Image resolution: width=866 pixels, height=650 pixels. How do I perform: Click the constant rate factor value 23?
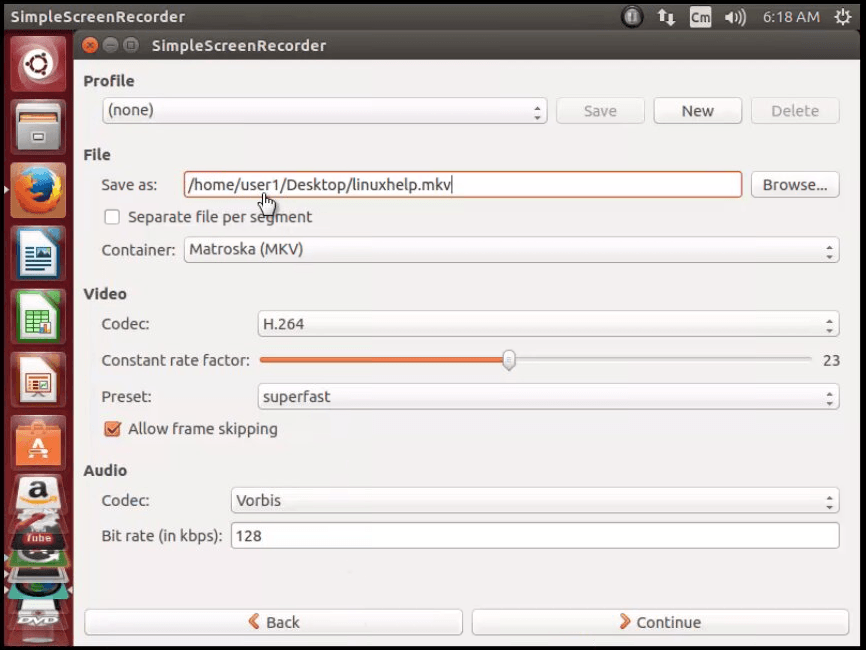pos(831,361)
